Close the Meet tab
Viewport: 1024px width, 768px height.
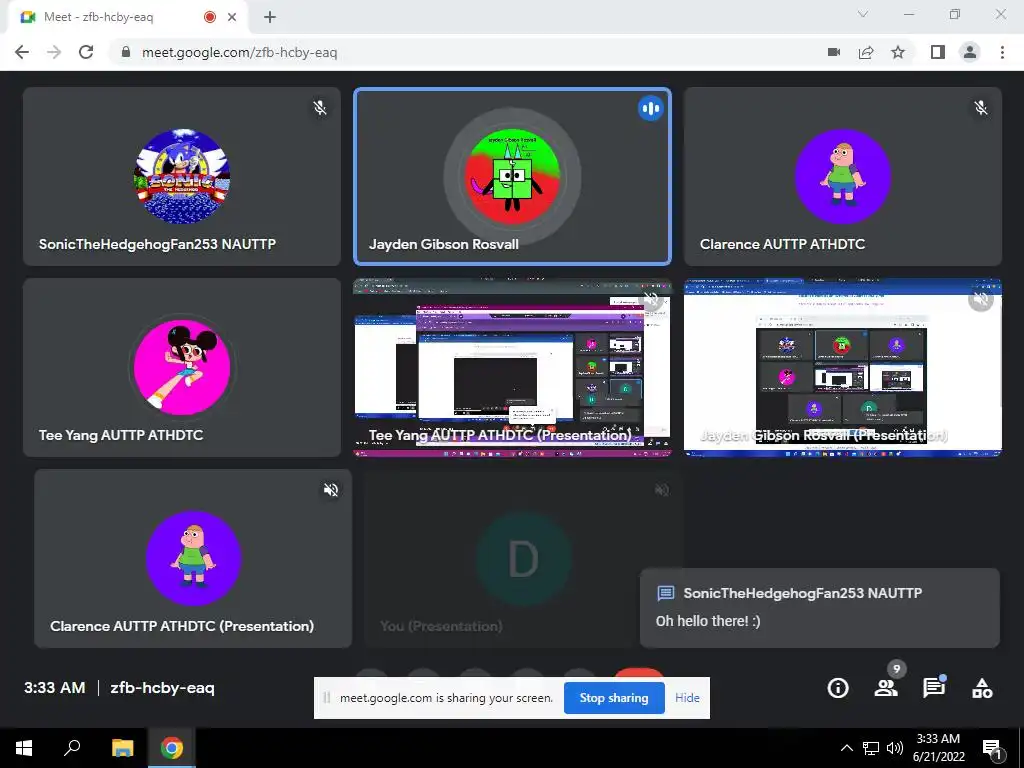point(232,17)
